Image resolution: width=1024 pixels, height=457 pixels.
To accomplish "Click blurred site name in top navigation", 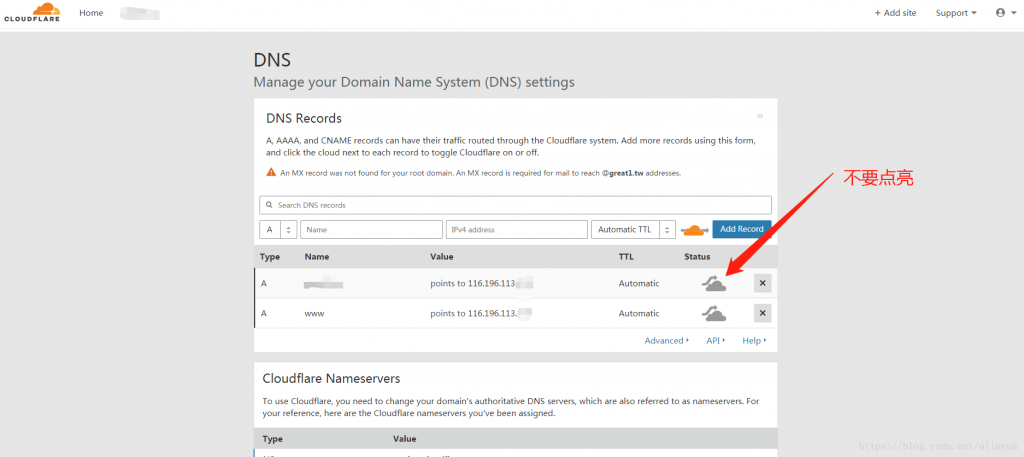I will (140, 12).
